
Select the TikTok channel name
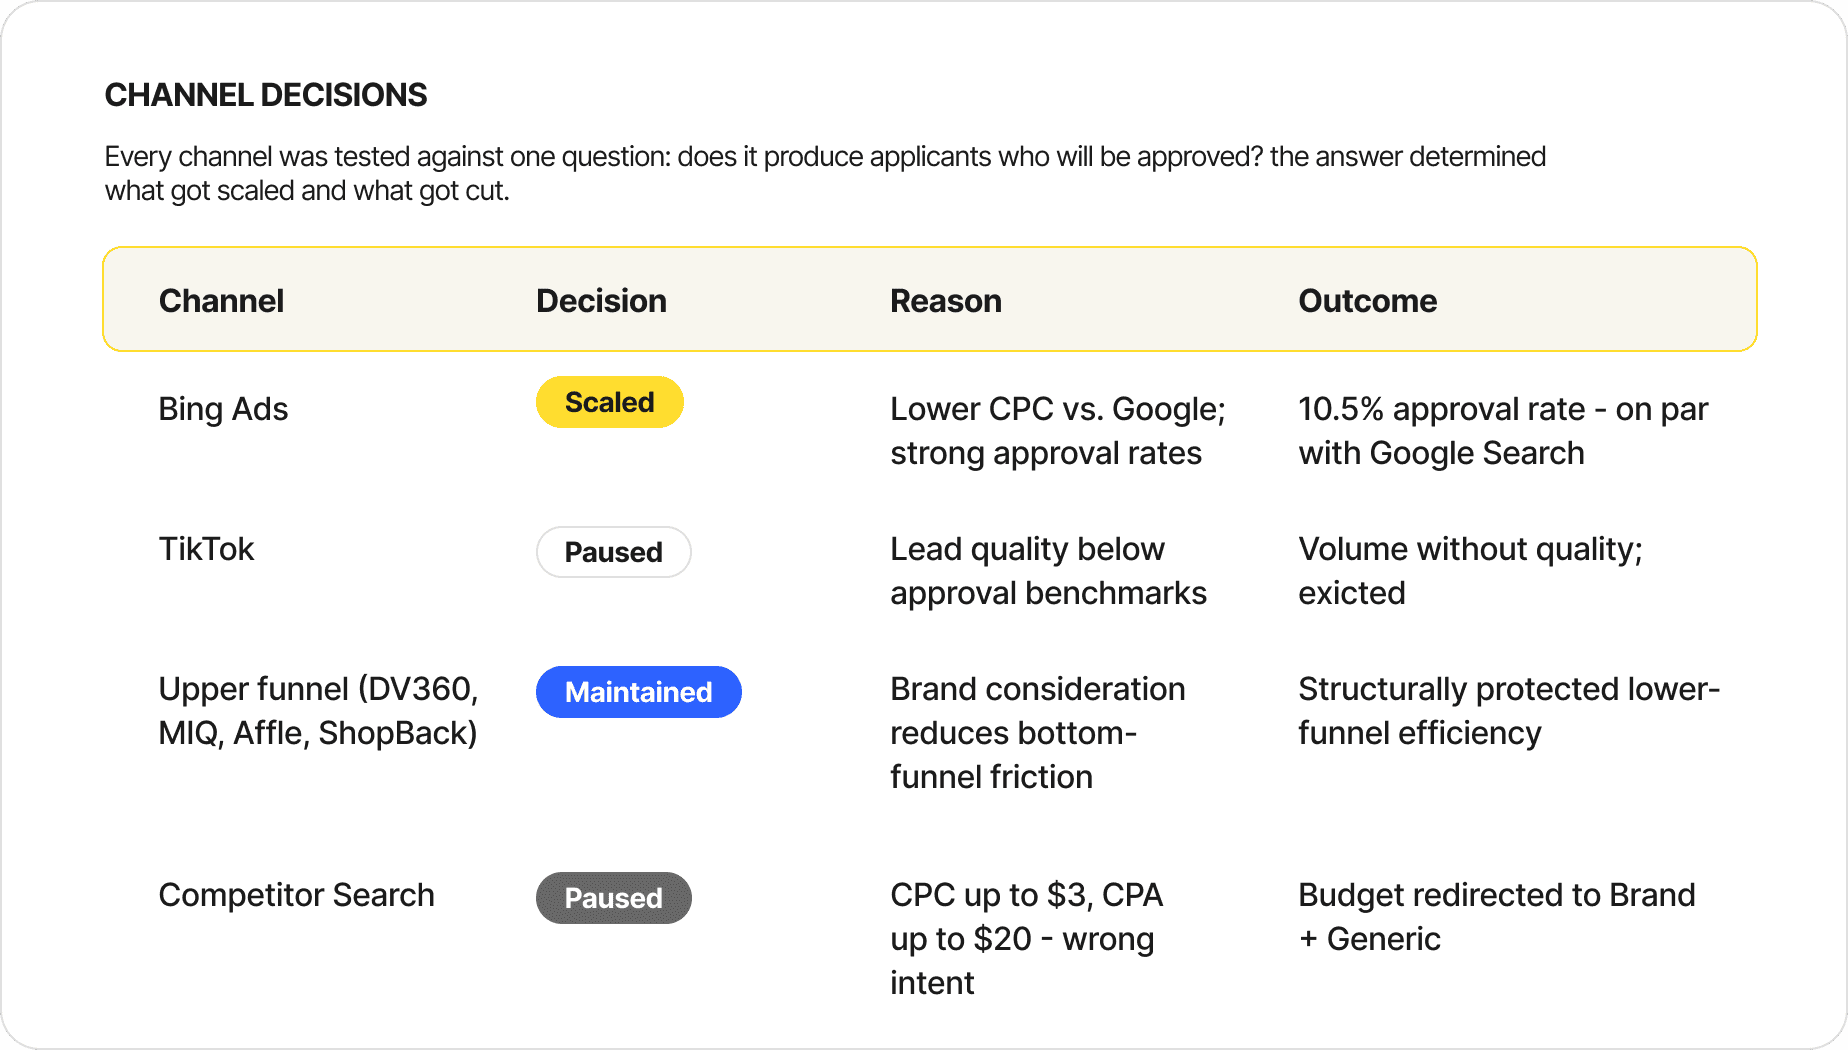click(207, 549)
